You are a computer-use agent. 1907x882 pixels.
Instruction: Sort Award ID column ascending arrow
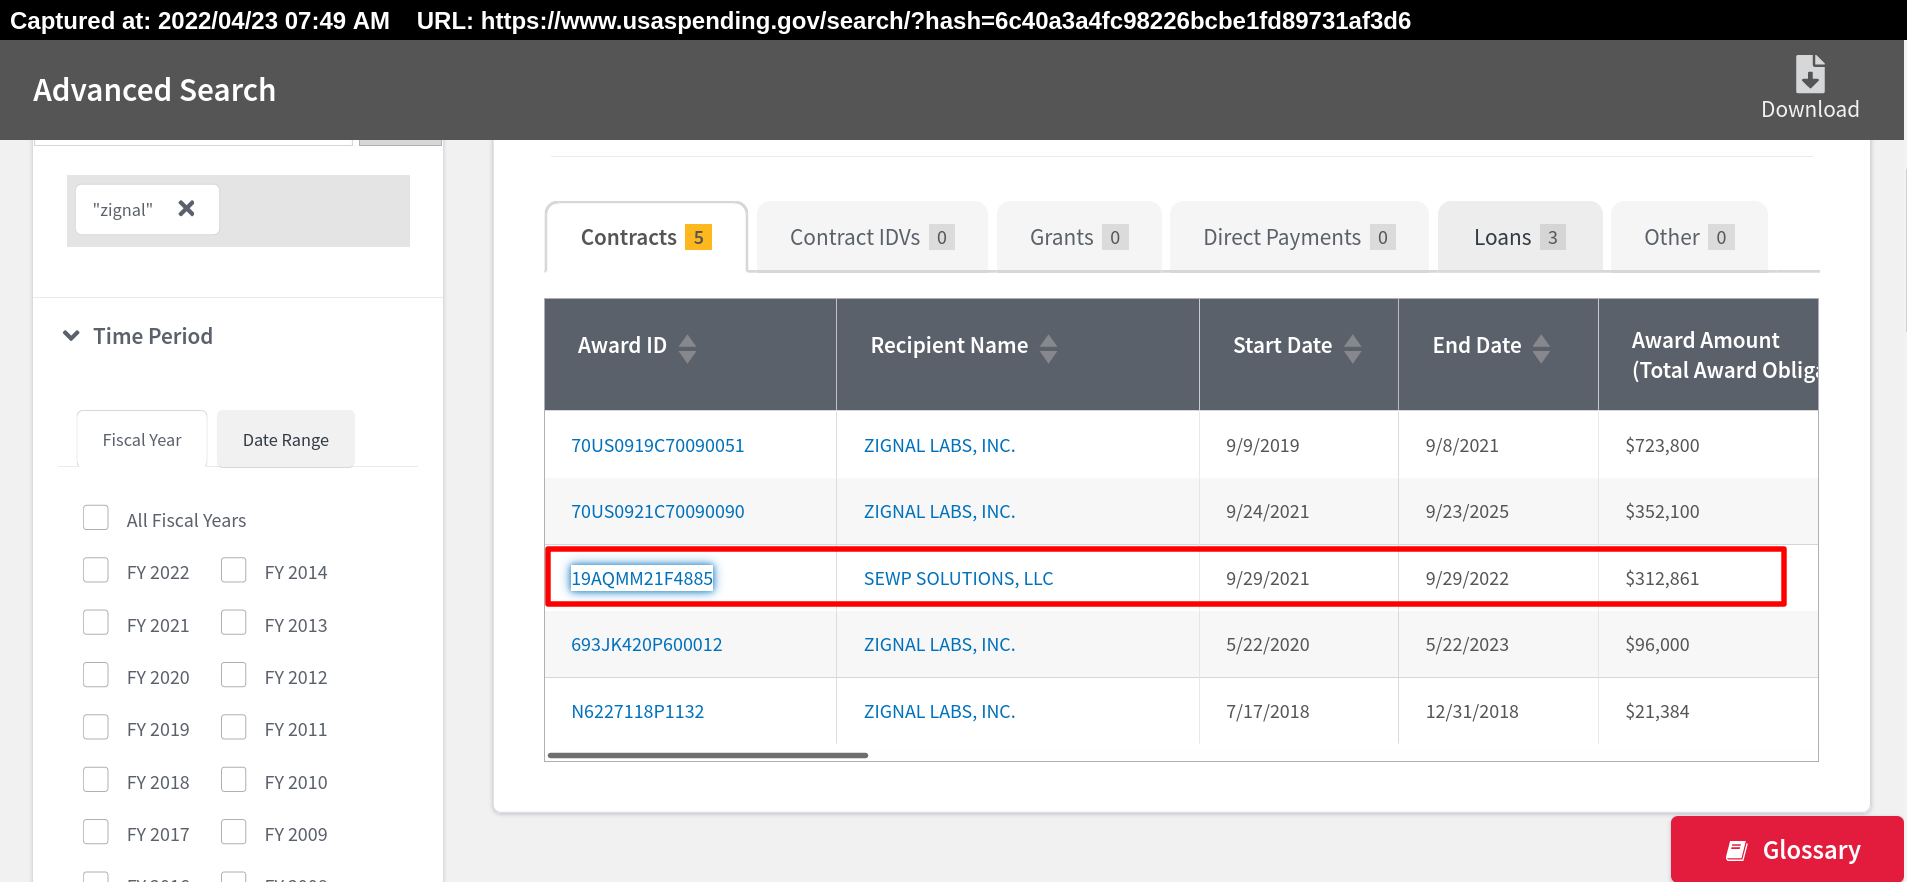tap(687, 341)
